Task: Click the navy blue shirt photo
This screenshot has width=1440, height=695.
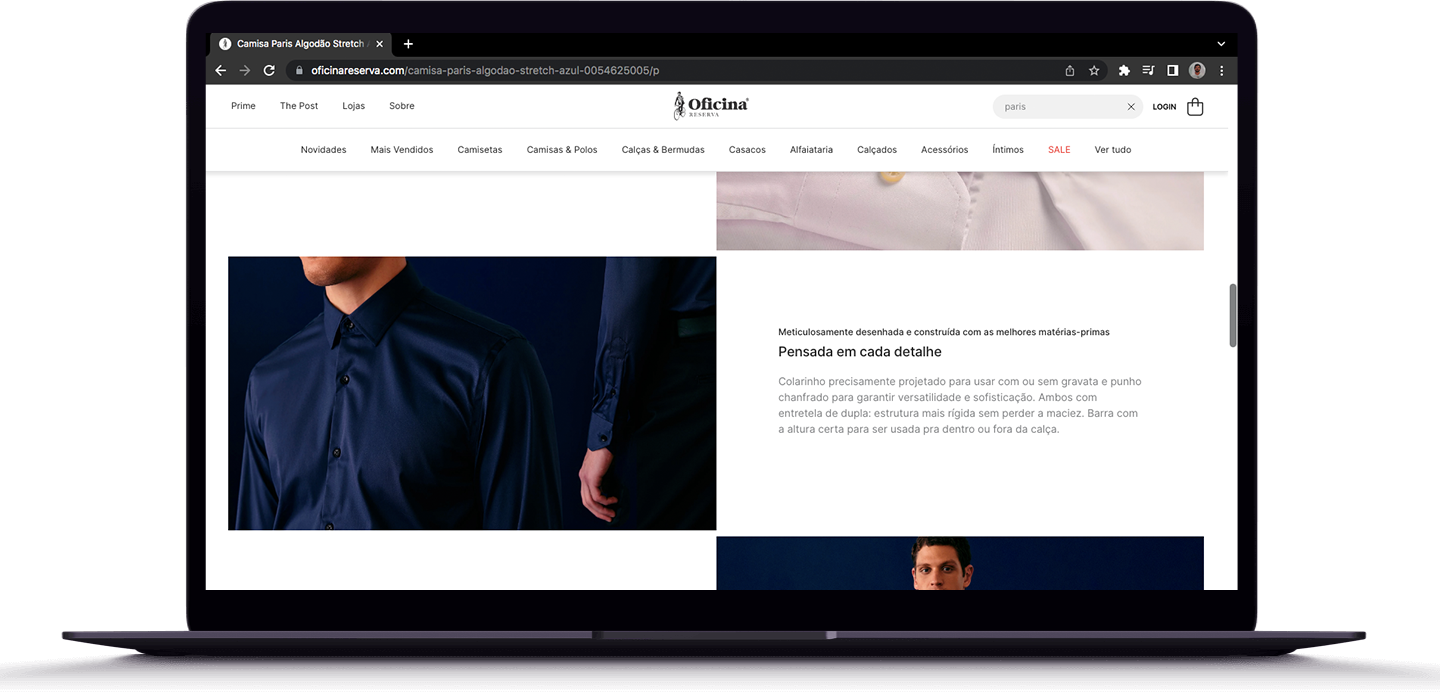Action: (472, 393)
